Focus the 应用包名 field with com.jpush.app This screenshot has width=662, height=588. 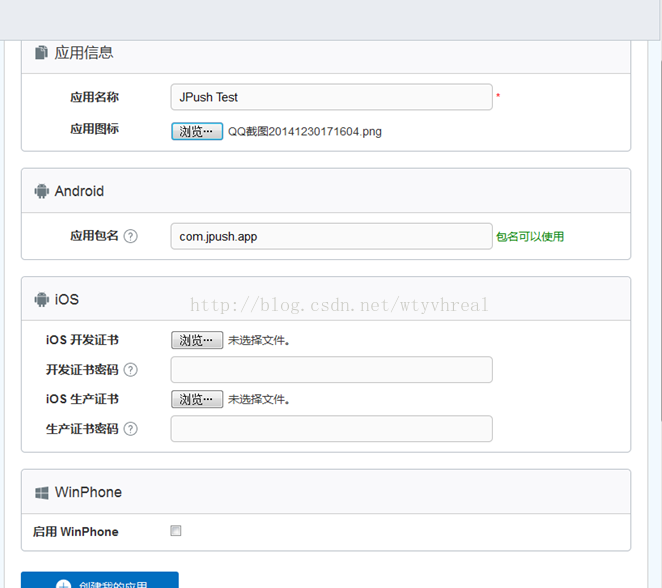point(331,236)
